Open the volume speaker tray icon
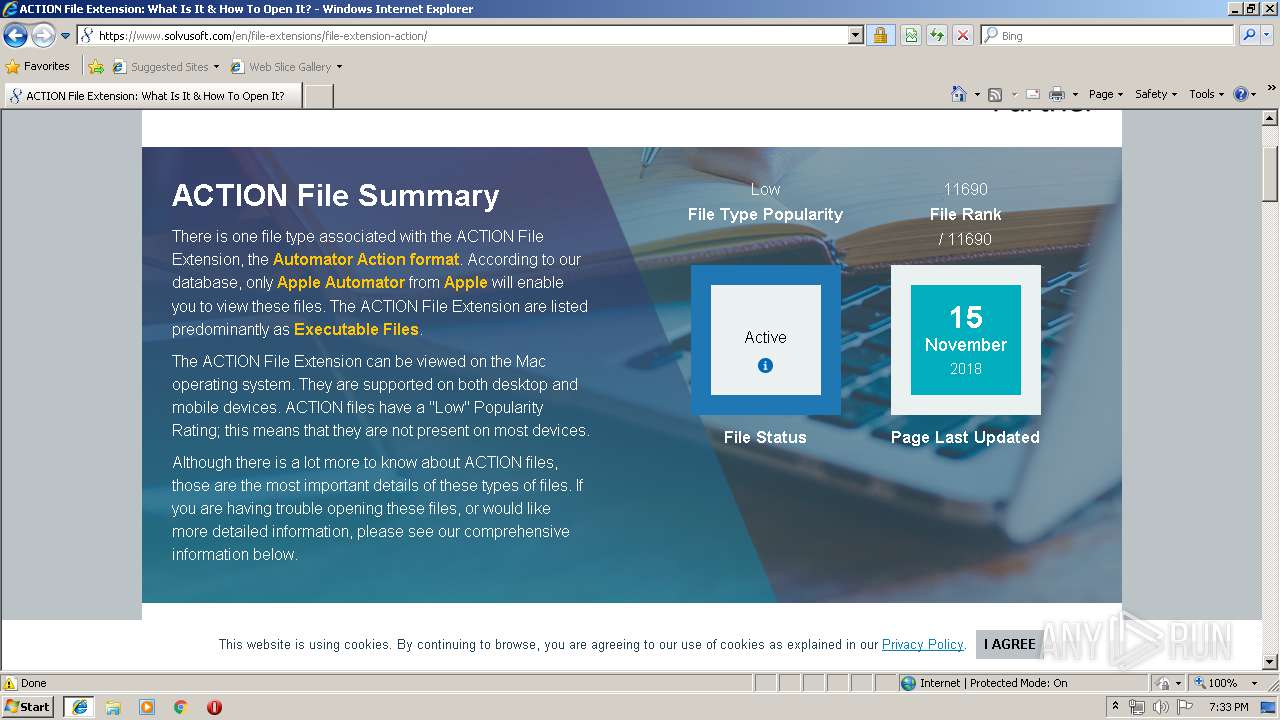 click(x=1161, y=707)
